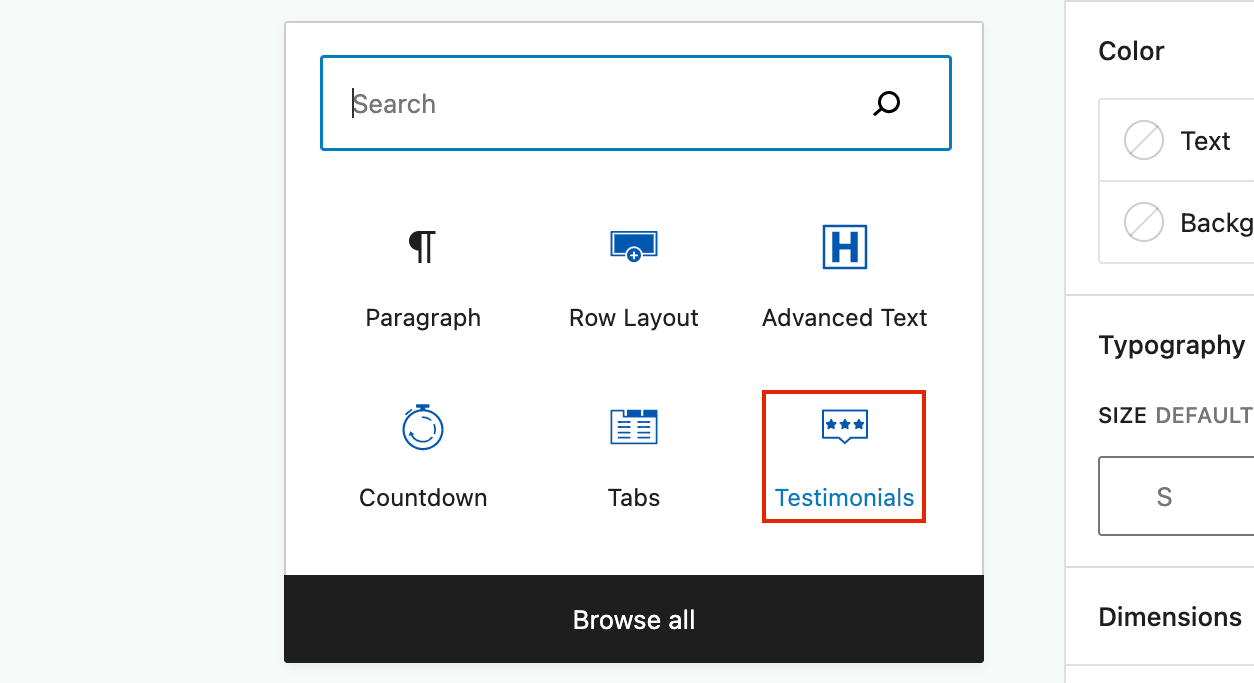This screenshot has width=1254, height=683.
Task: Open the Background color swatch circle
Action: point(1144,222)
